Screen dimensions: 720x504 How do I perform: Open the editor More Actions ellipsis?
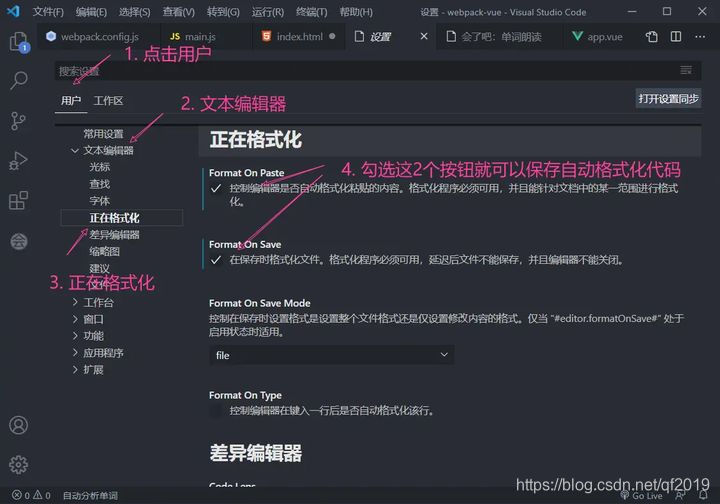700,36
